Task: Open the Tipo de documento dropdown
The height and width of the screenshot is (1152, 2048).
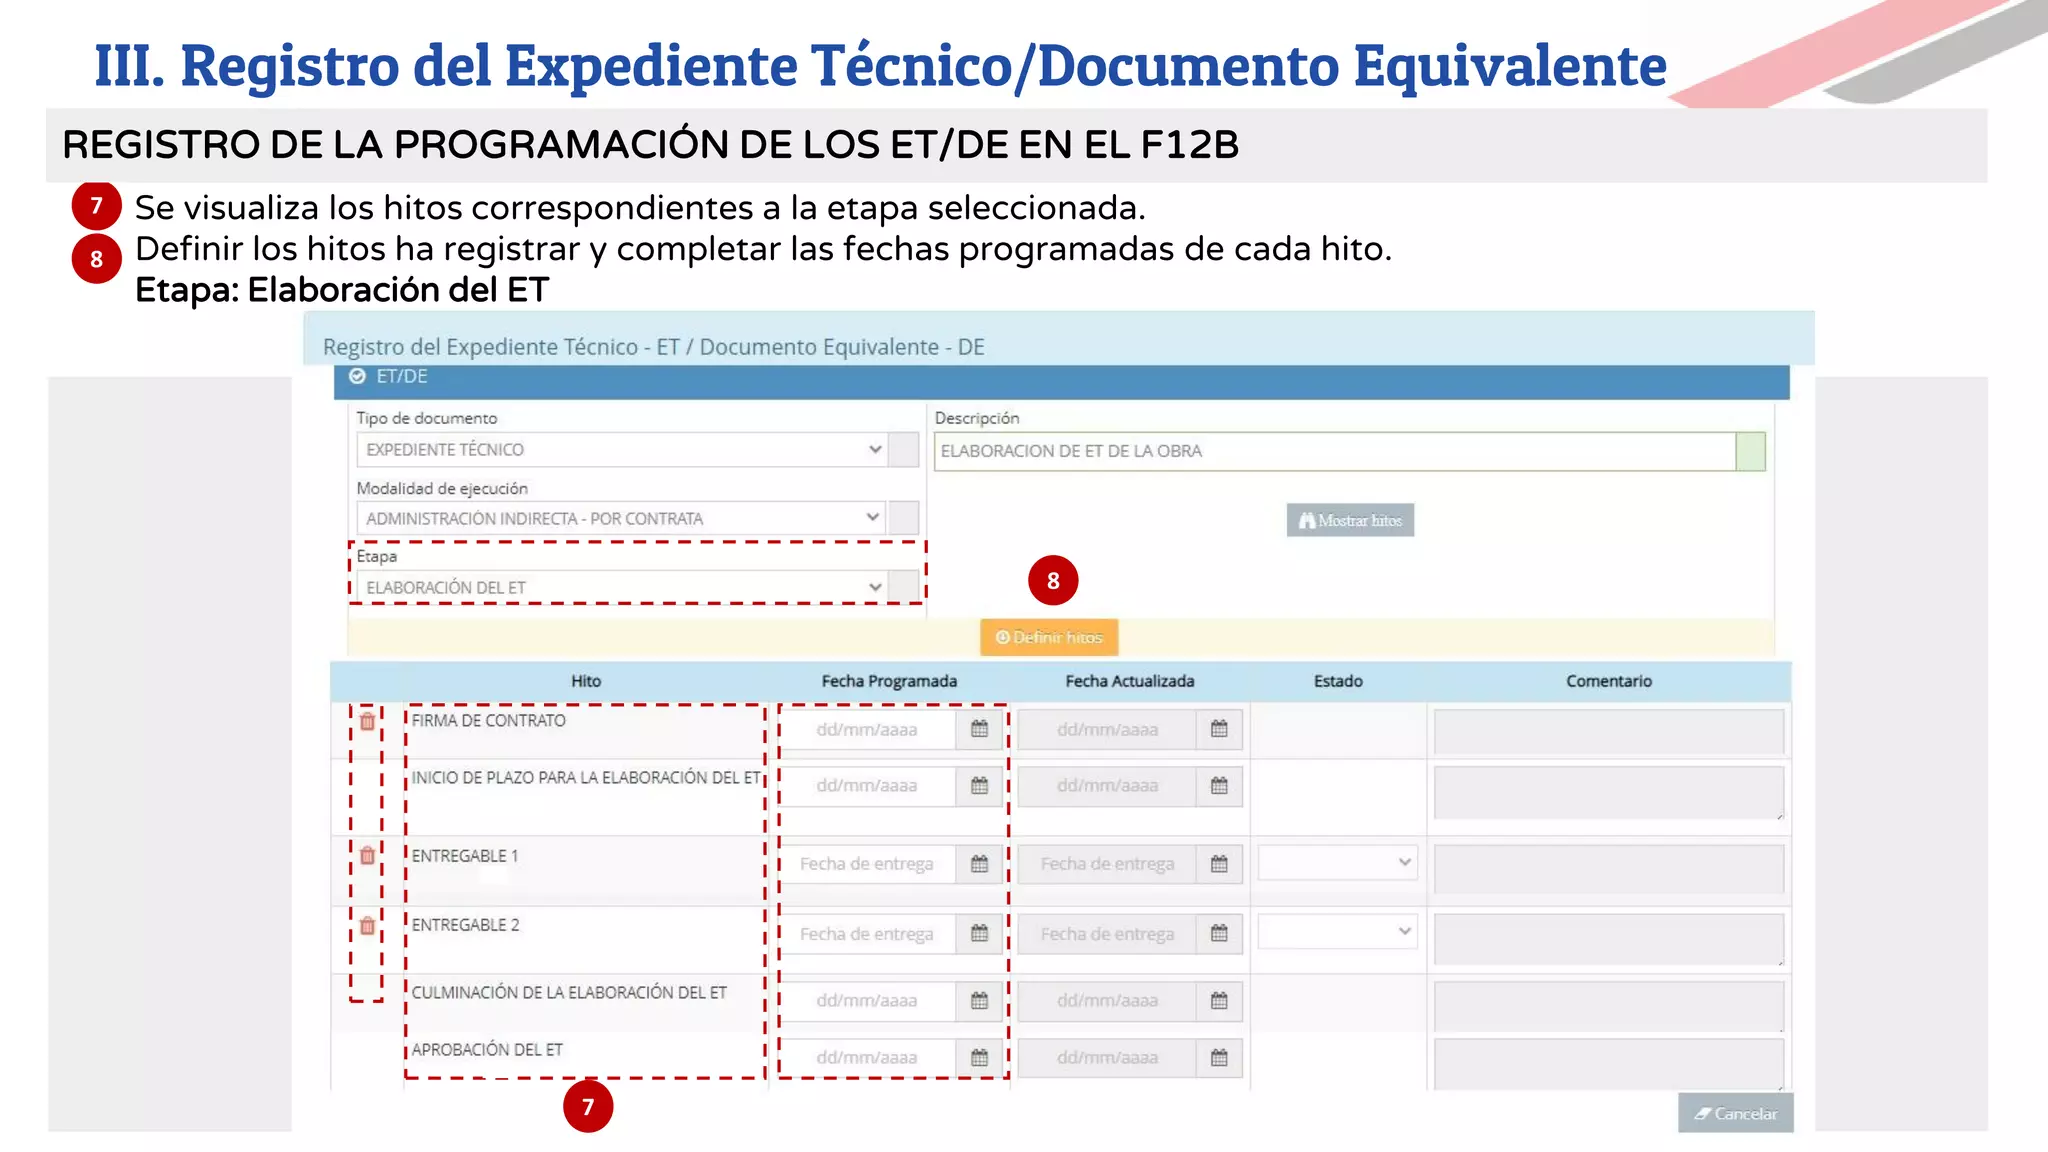Action: point(622,449)
